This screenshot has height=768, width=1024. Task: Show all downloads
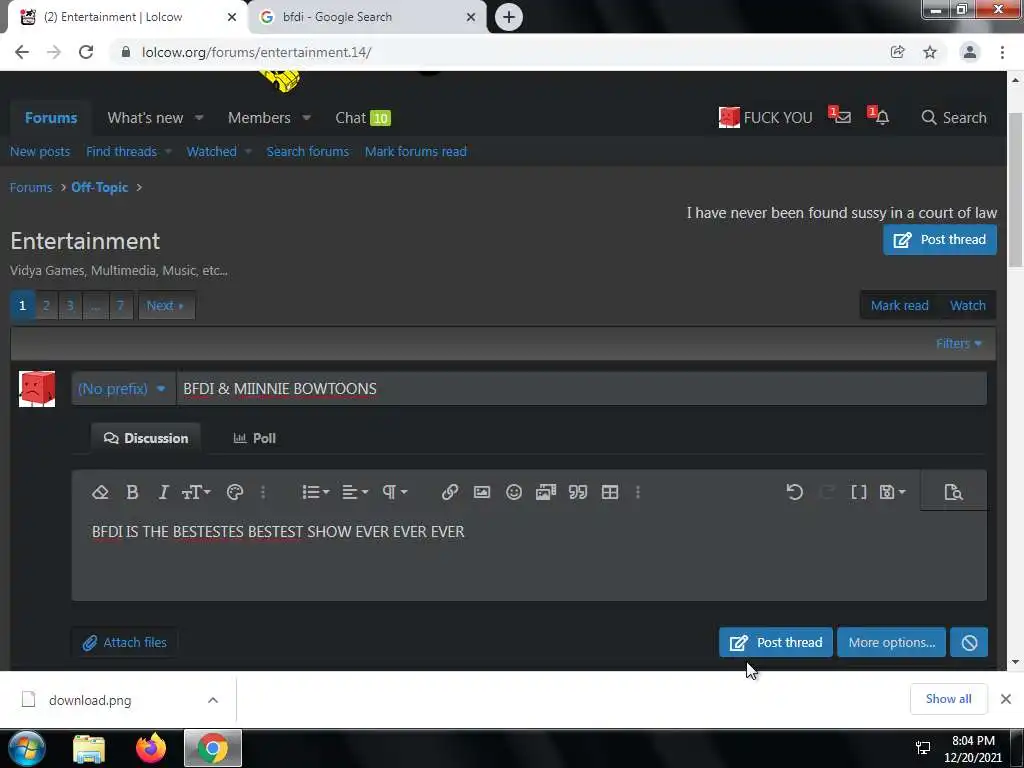tap(948, 699)
